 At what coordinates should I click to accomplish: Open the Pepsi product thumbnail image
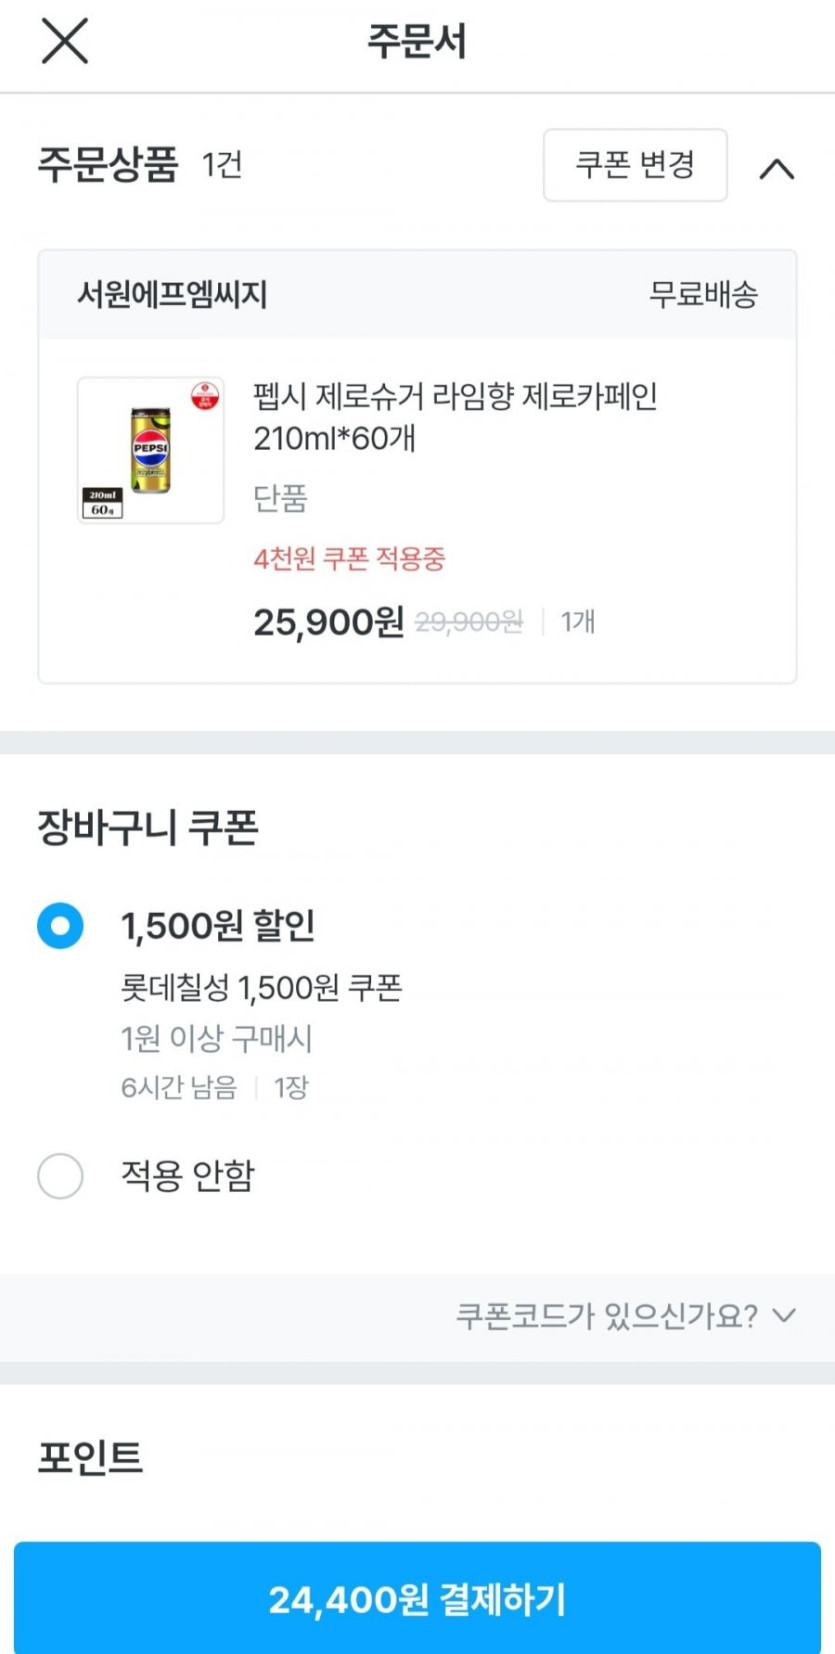click(x=150, y=450)
